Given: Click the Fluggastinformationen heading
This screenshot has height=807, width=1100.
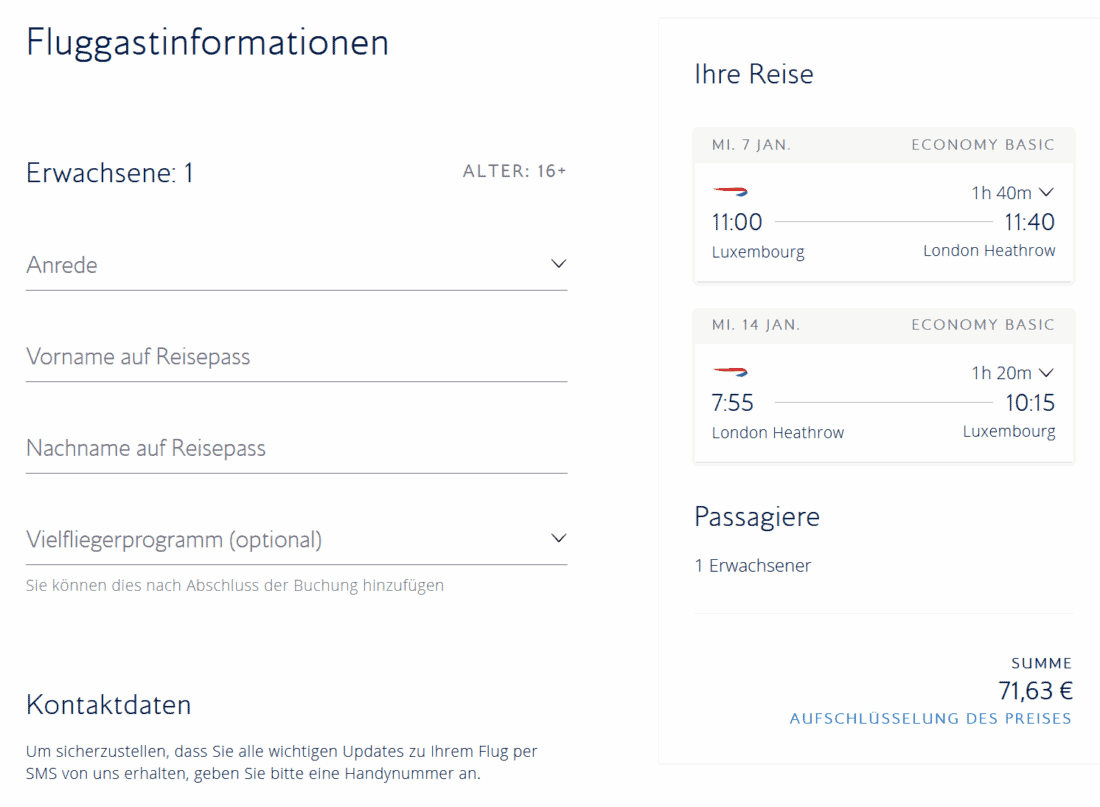Looking at the screenshot, I should pos(207,43).
